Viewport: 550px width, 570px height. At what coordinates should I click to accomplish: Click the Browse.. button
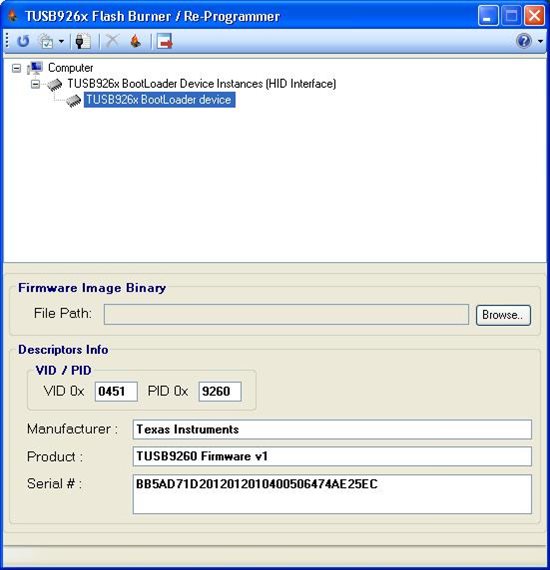503,315
